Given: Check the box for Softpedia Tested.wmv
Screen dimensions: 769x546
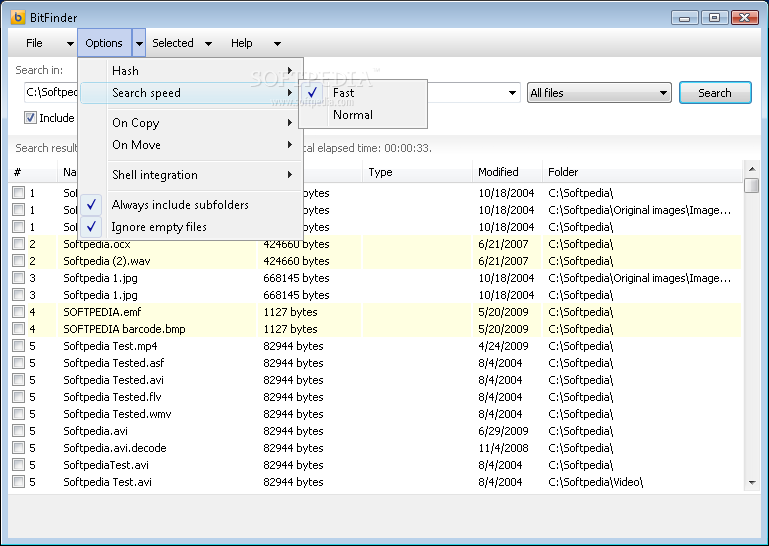Looking at the screenshot, I should point(19,414).
